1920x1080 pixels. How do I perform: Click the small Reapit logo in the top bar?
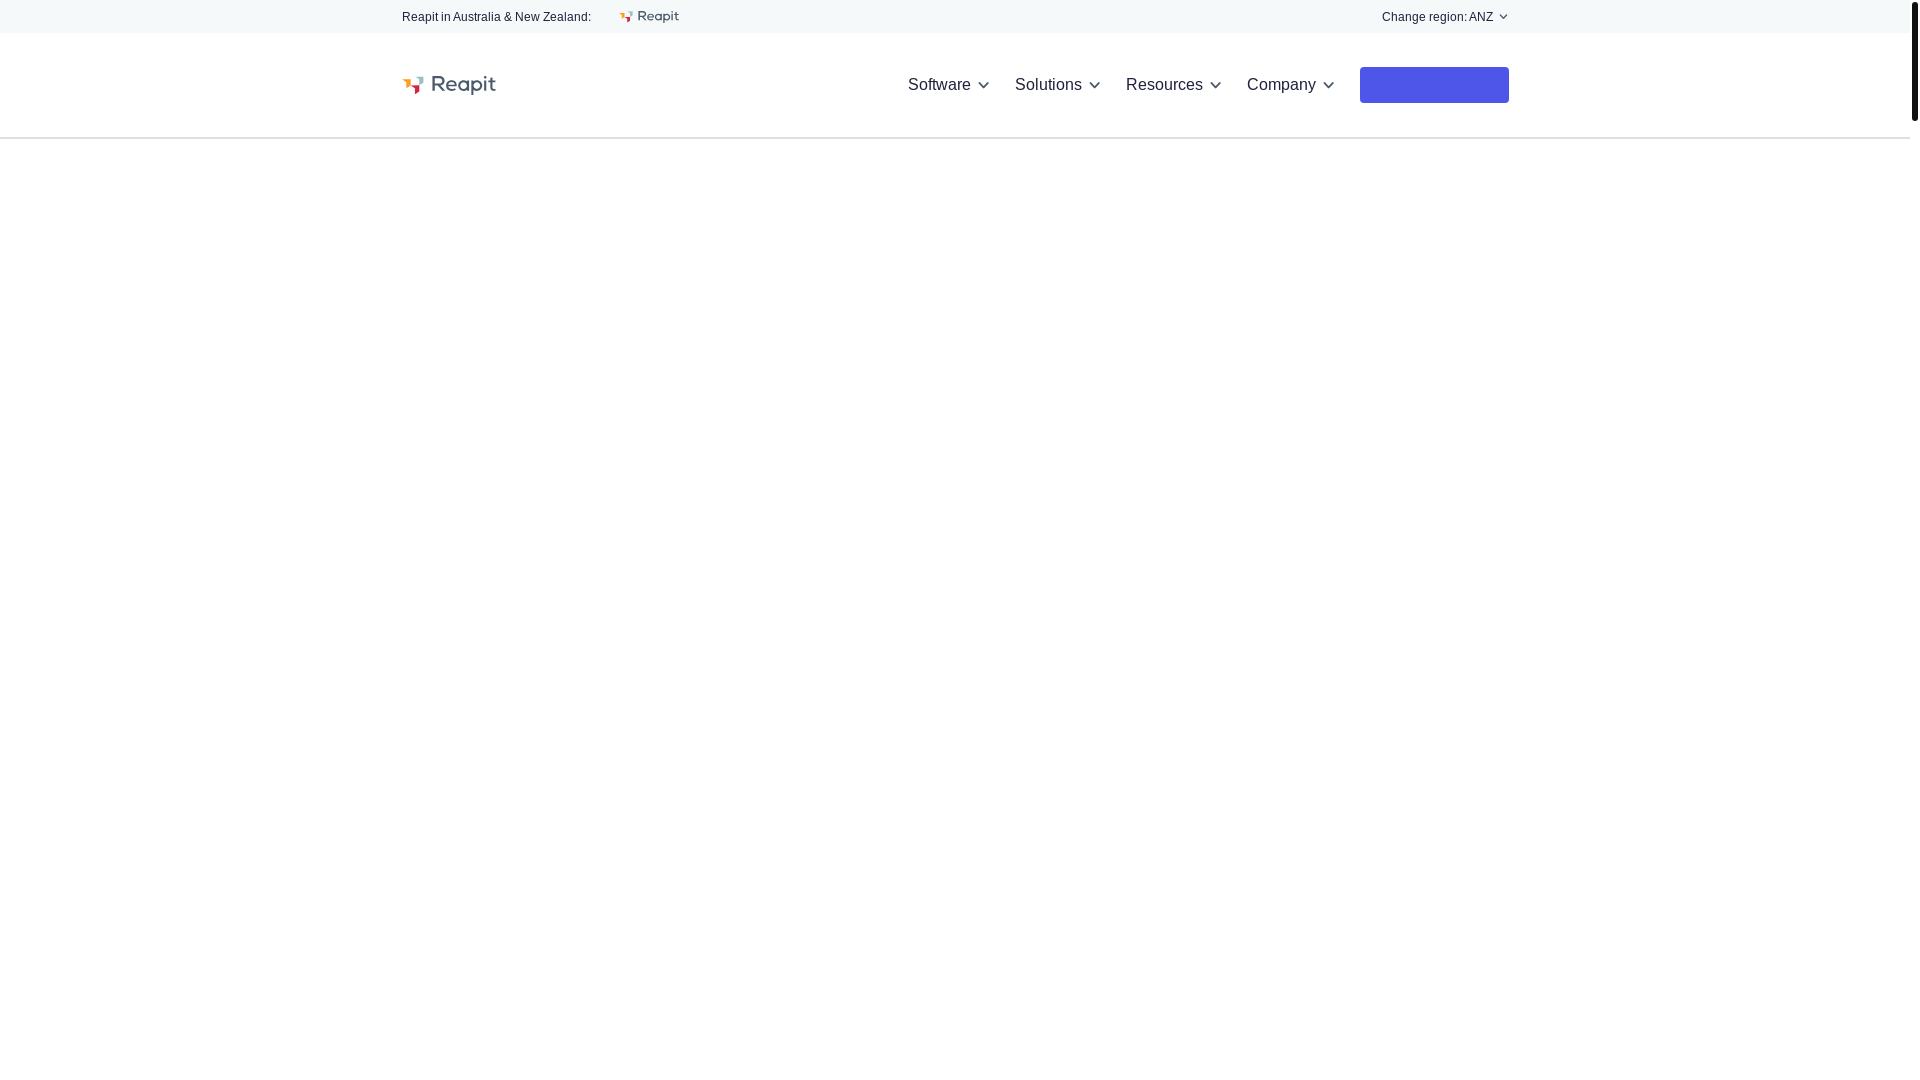(649, 17)
